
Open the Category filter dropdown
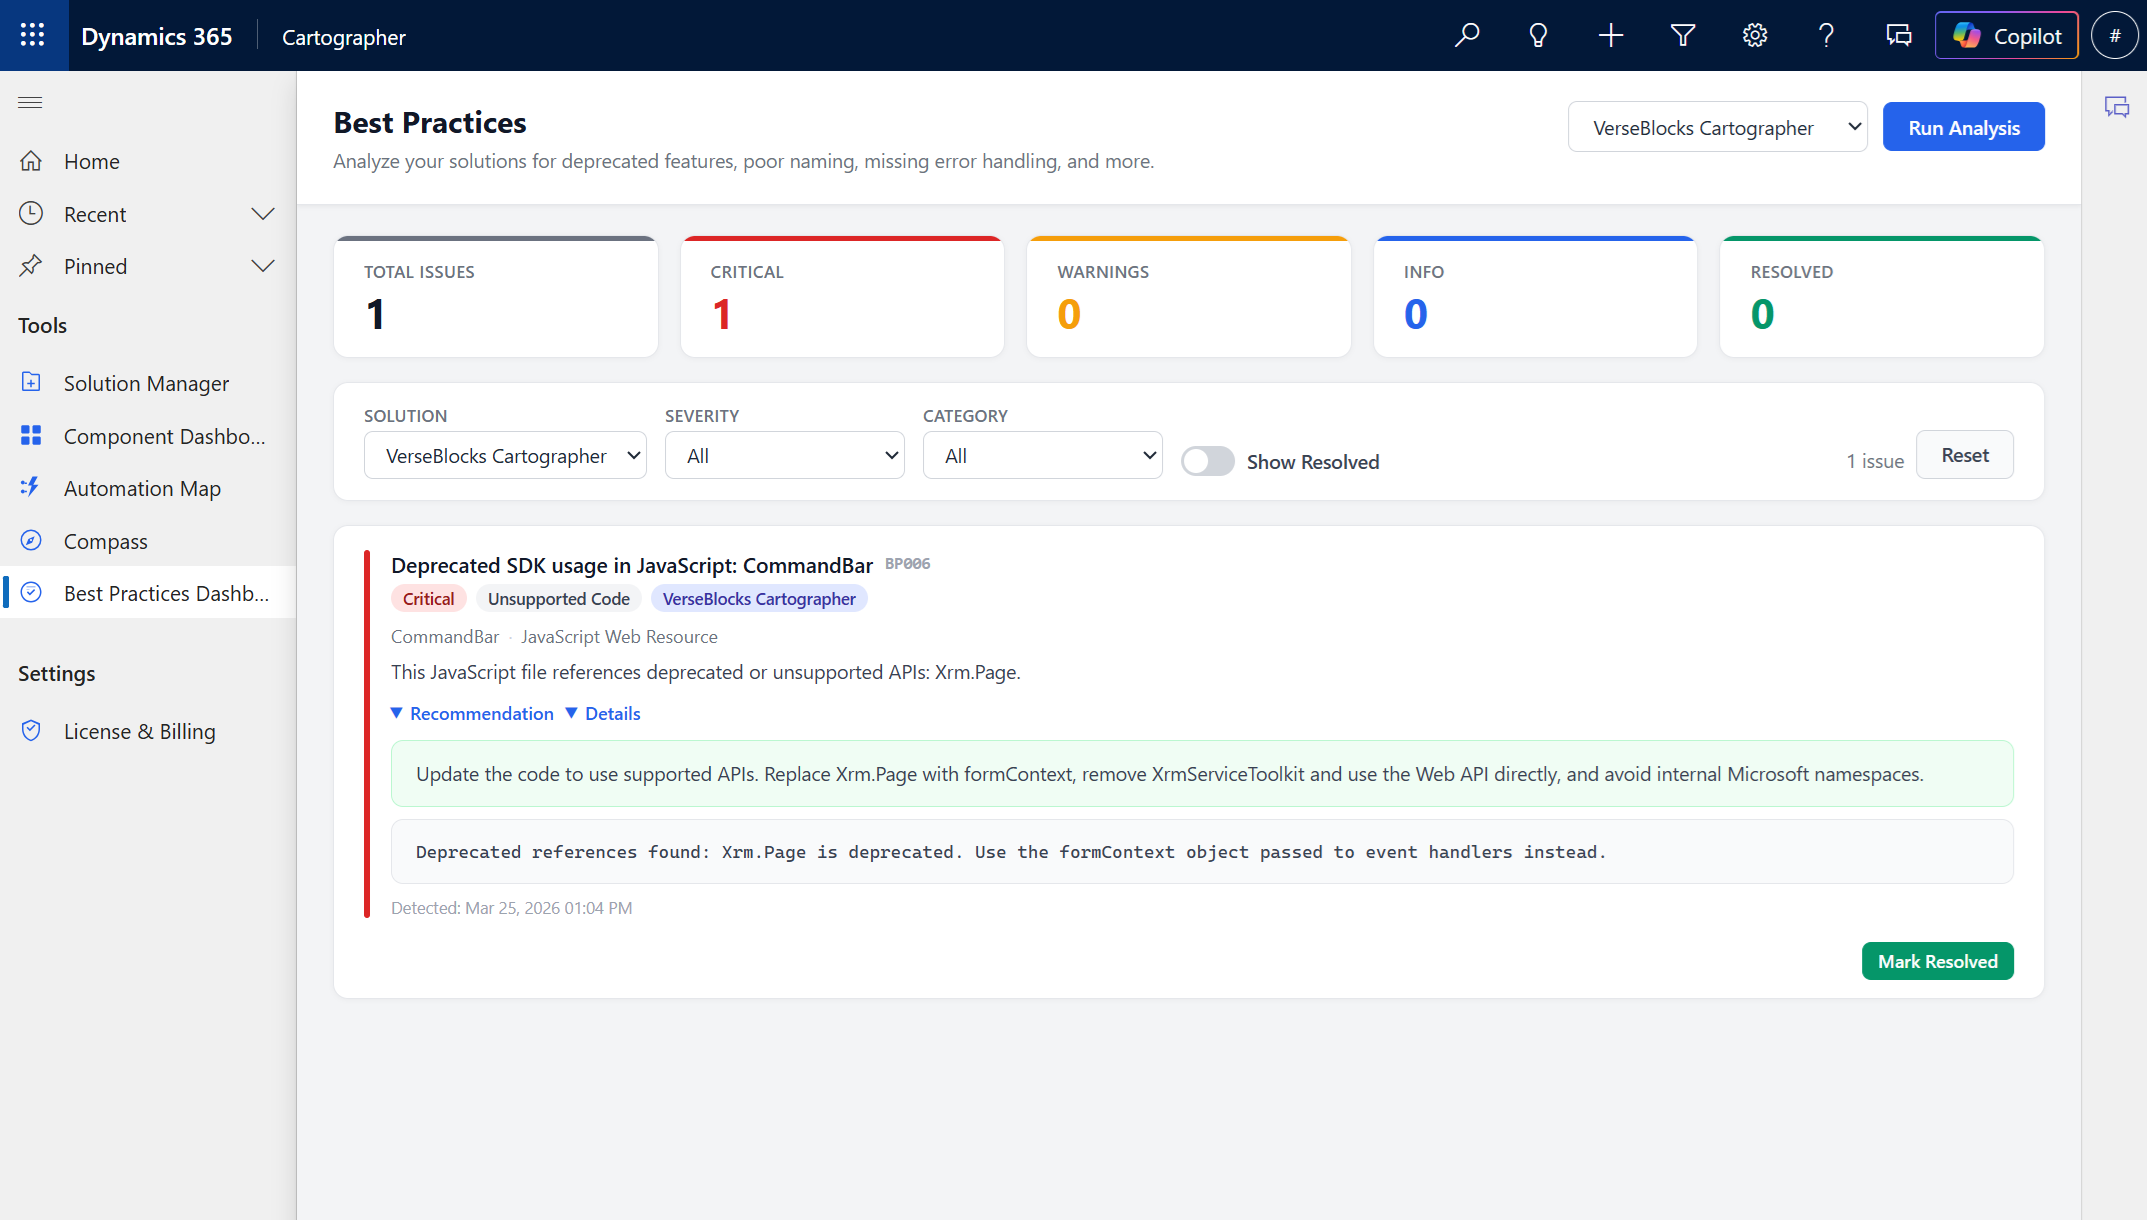pyautogui.click(x=1042, y=455)
